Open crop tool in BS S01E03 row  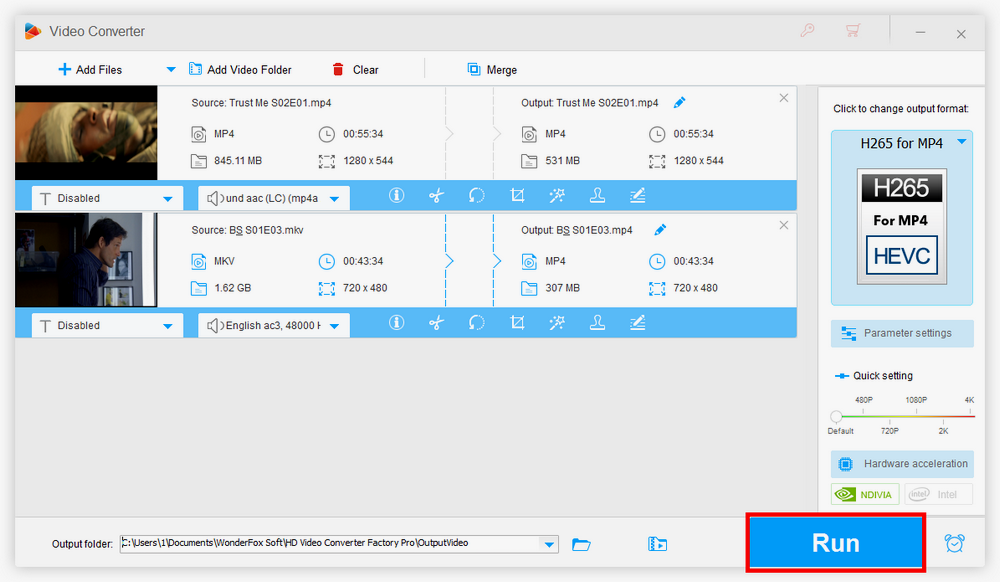[x=517, y=323]
